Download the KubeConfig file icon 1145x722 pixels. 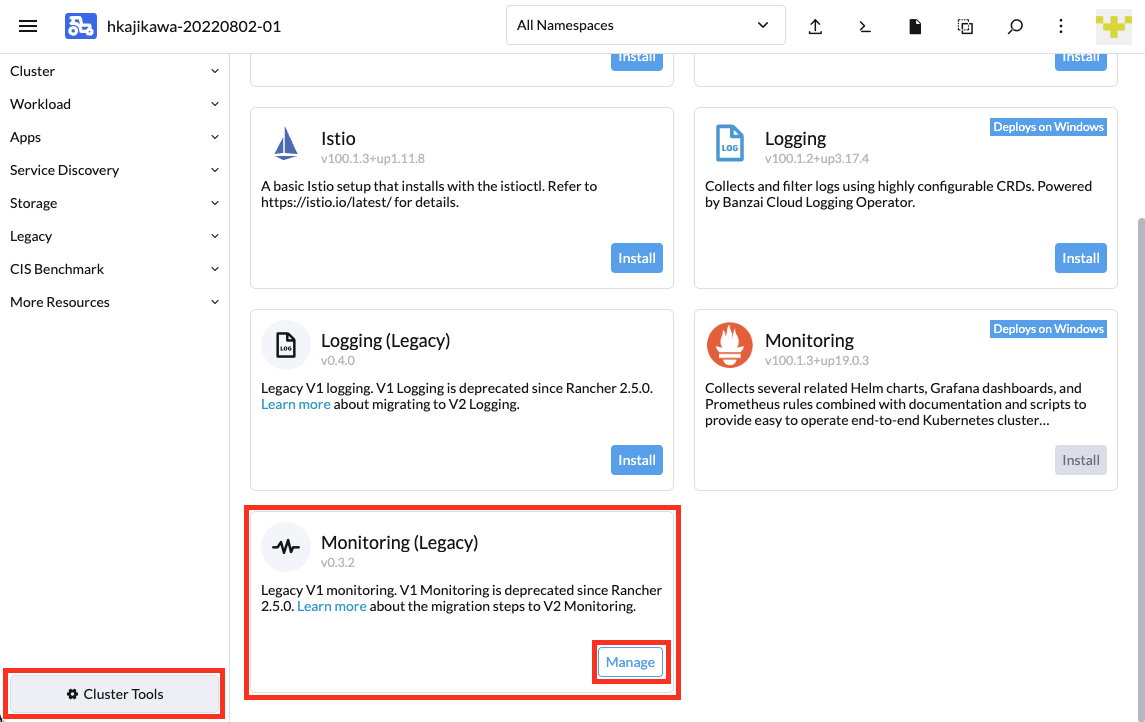pyautogui.click(x=915, y=26)
